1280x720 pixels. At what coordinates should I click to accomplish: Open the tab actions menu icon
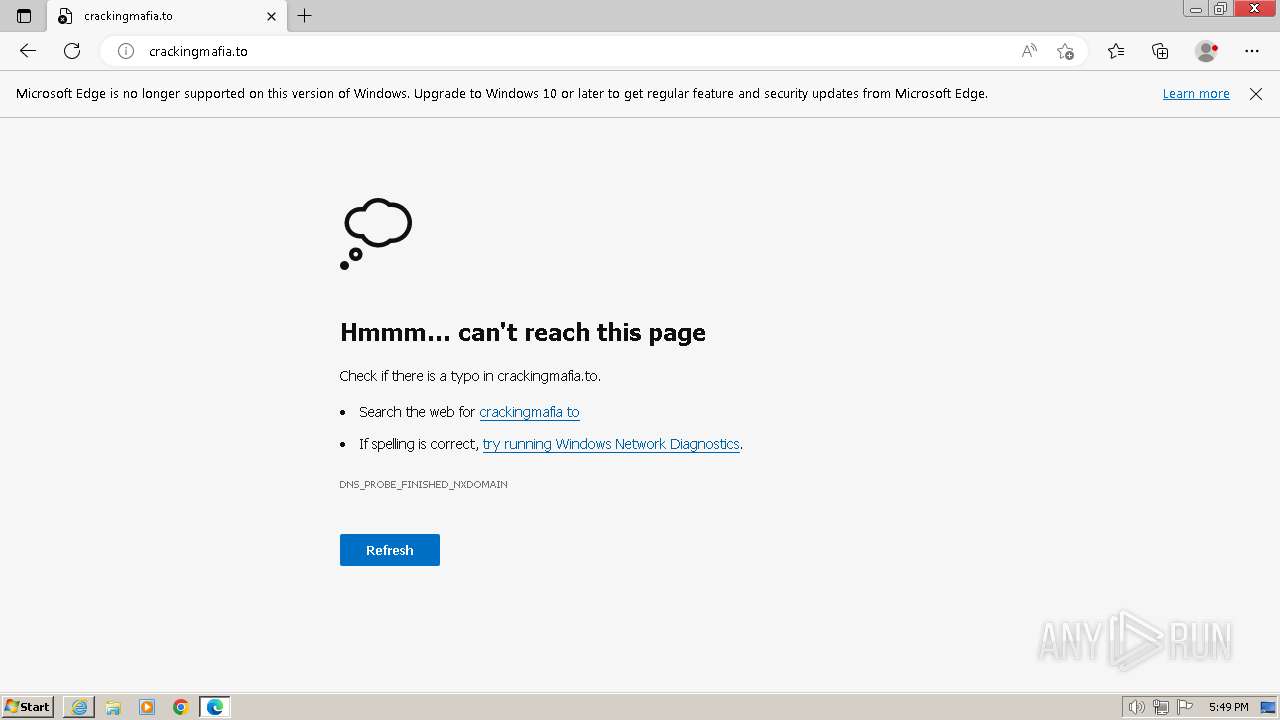click(24, 16)
